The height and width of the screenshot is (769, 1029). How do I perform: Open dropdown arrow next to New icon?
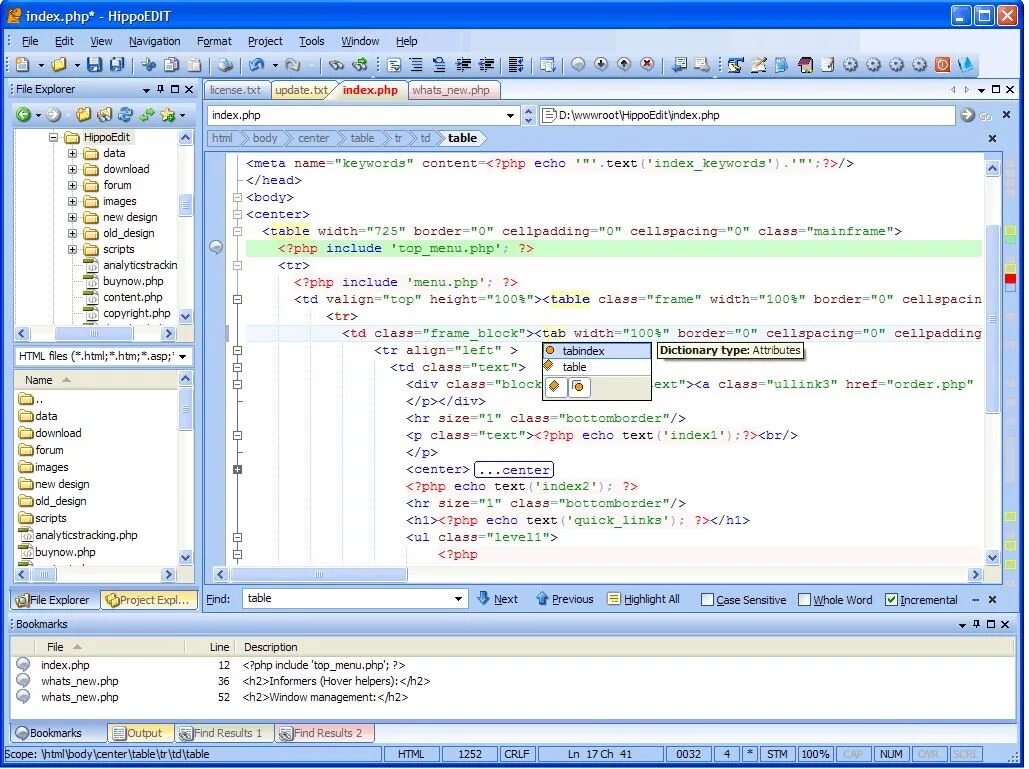click(41, 65)
